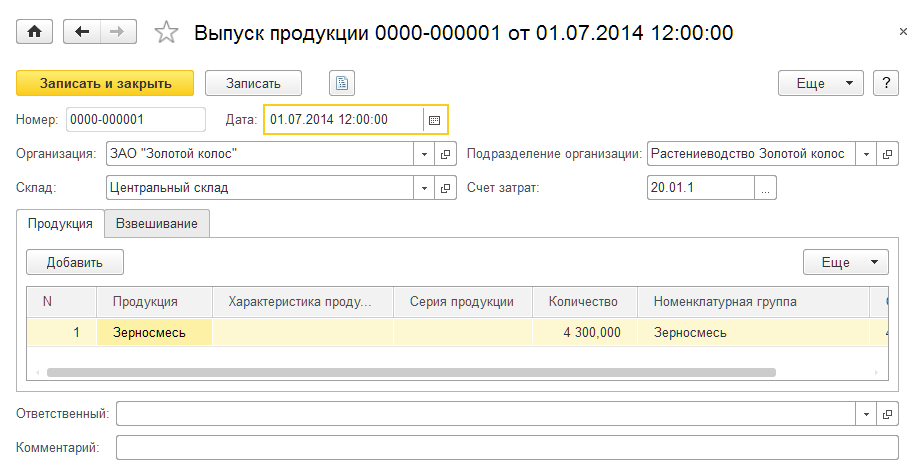This screenshot has height=472, width=923.
Task: Expand the Склад dropdown list
Action: coord(424,188)
